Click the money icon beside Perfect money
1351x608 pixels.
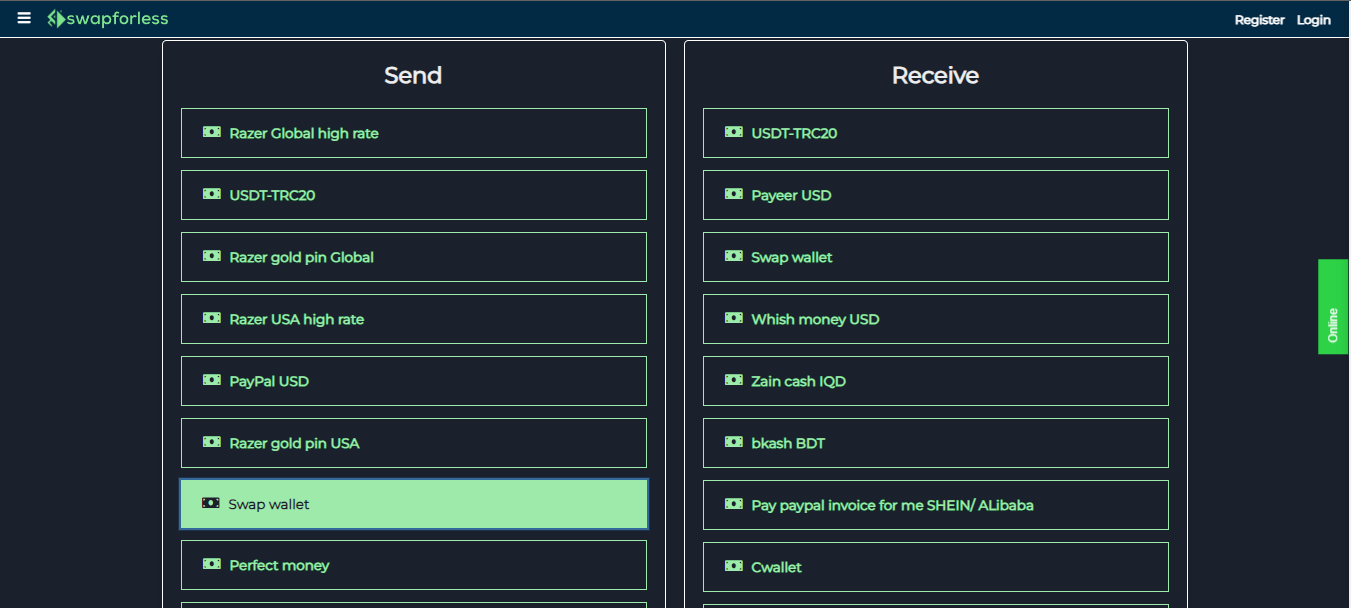(x=211, y=565)
